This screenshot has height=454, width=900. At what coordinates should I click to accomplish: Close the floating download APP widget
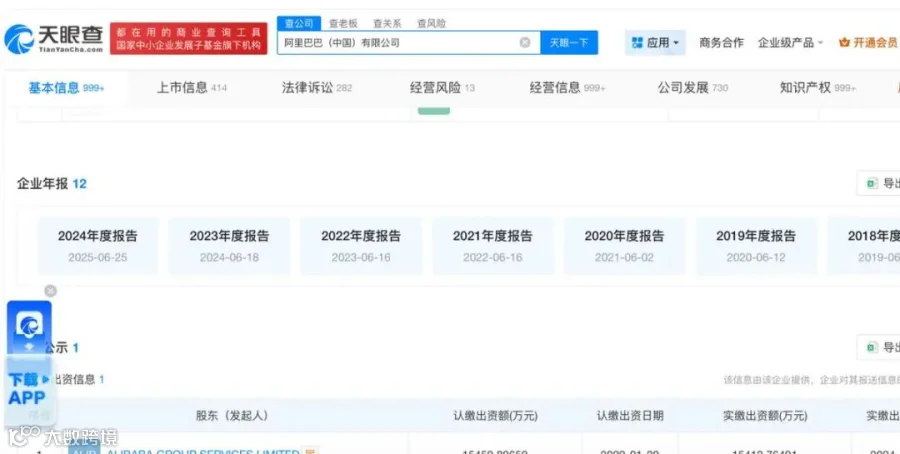51,291
